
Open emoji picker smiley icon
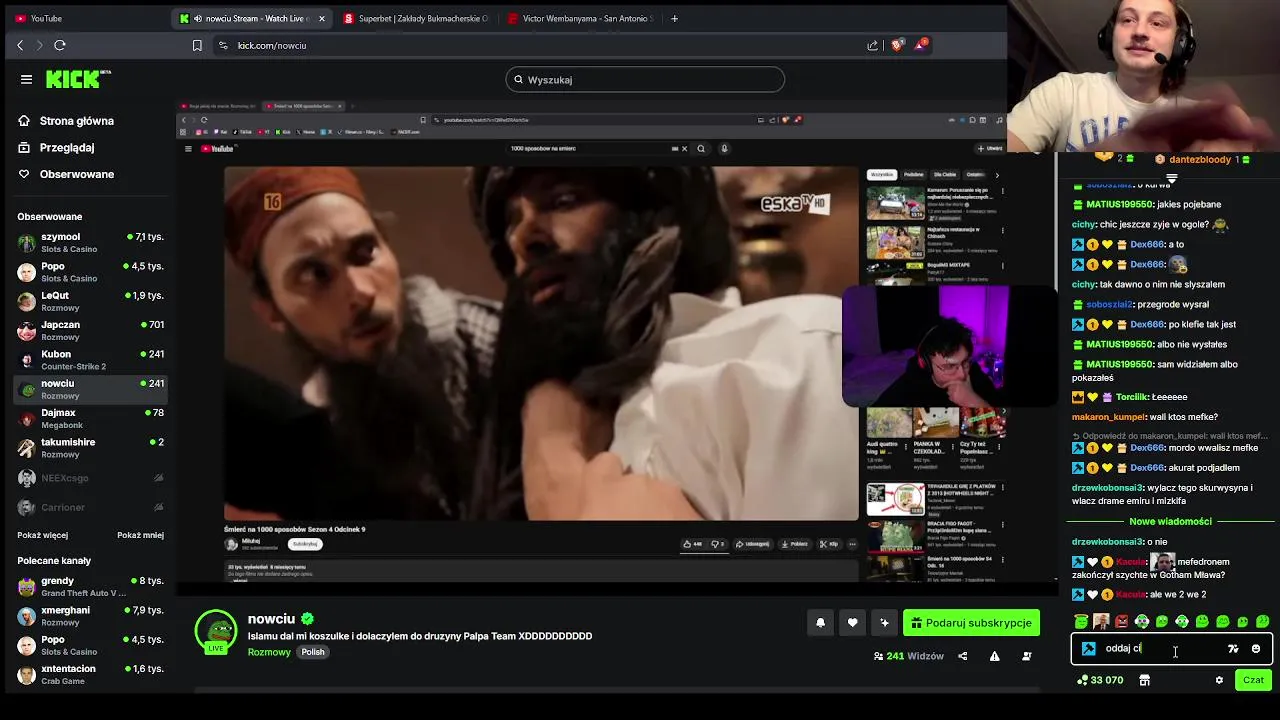click(x=1256, y=649)
